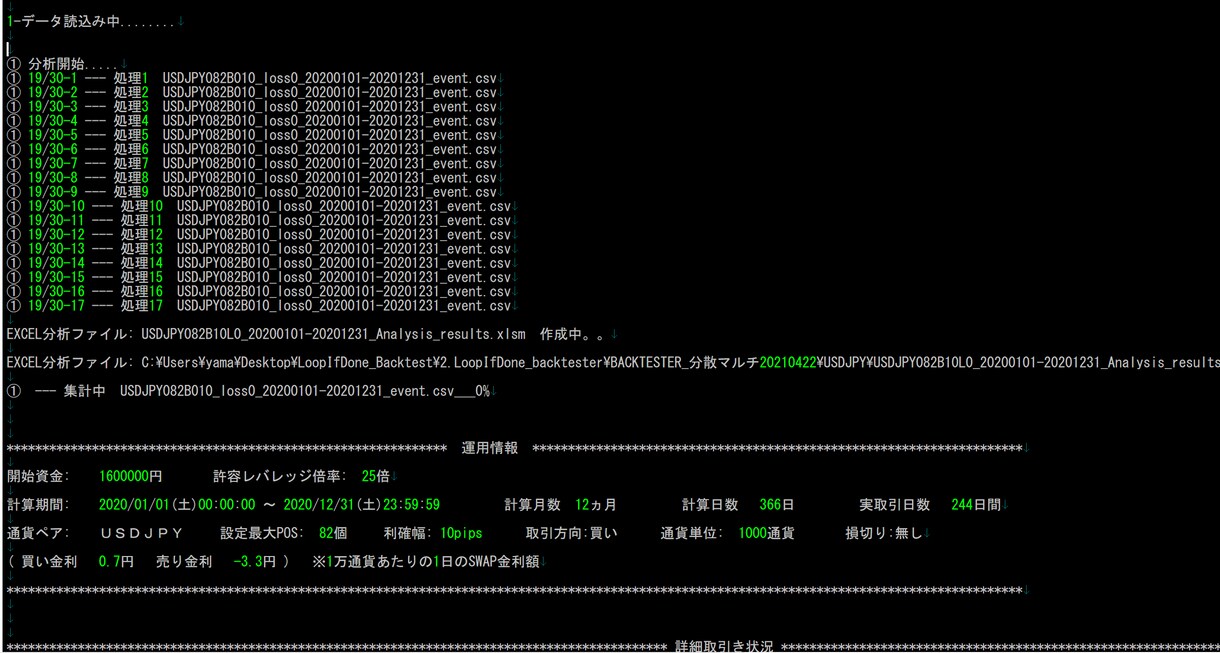
Task: Select the "Analysis_results.xlsm 作成中" line
Action: 307,332
